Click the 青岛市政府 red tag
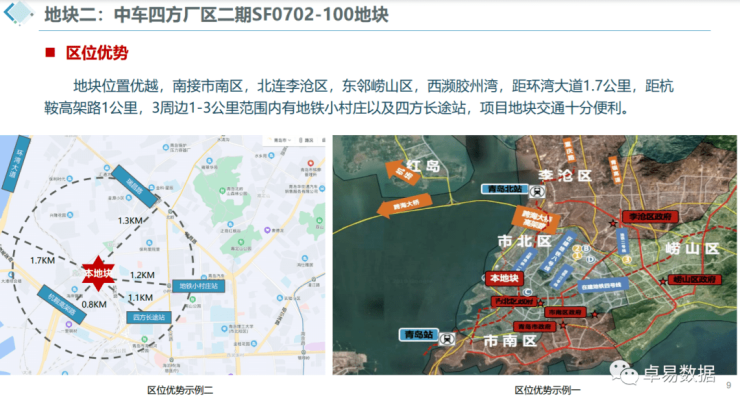This screenshot has width=740, height=407. click(534, 326)
